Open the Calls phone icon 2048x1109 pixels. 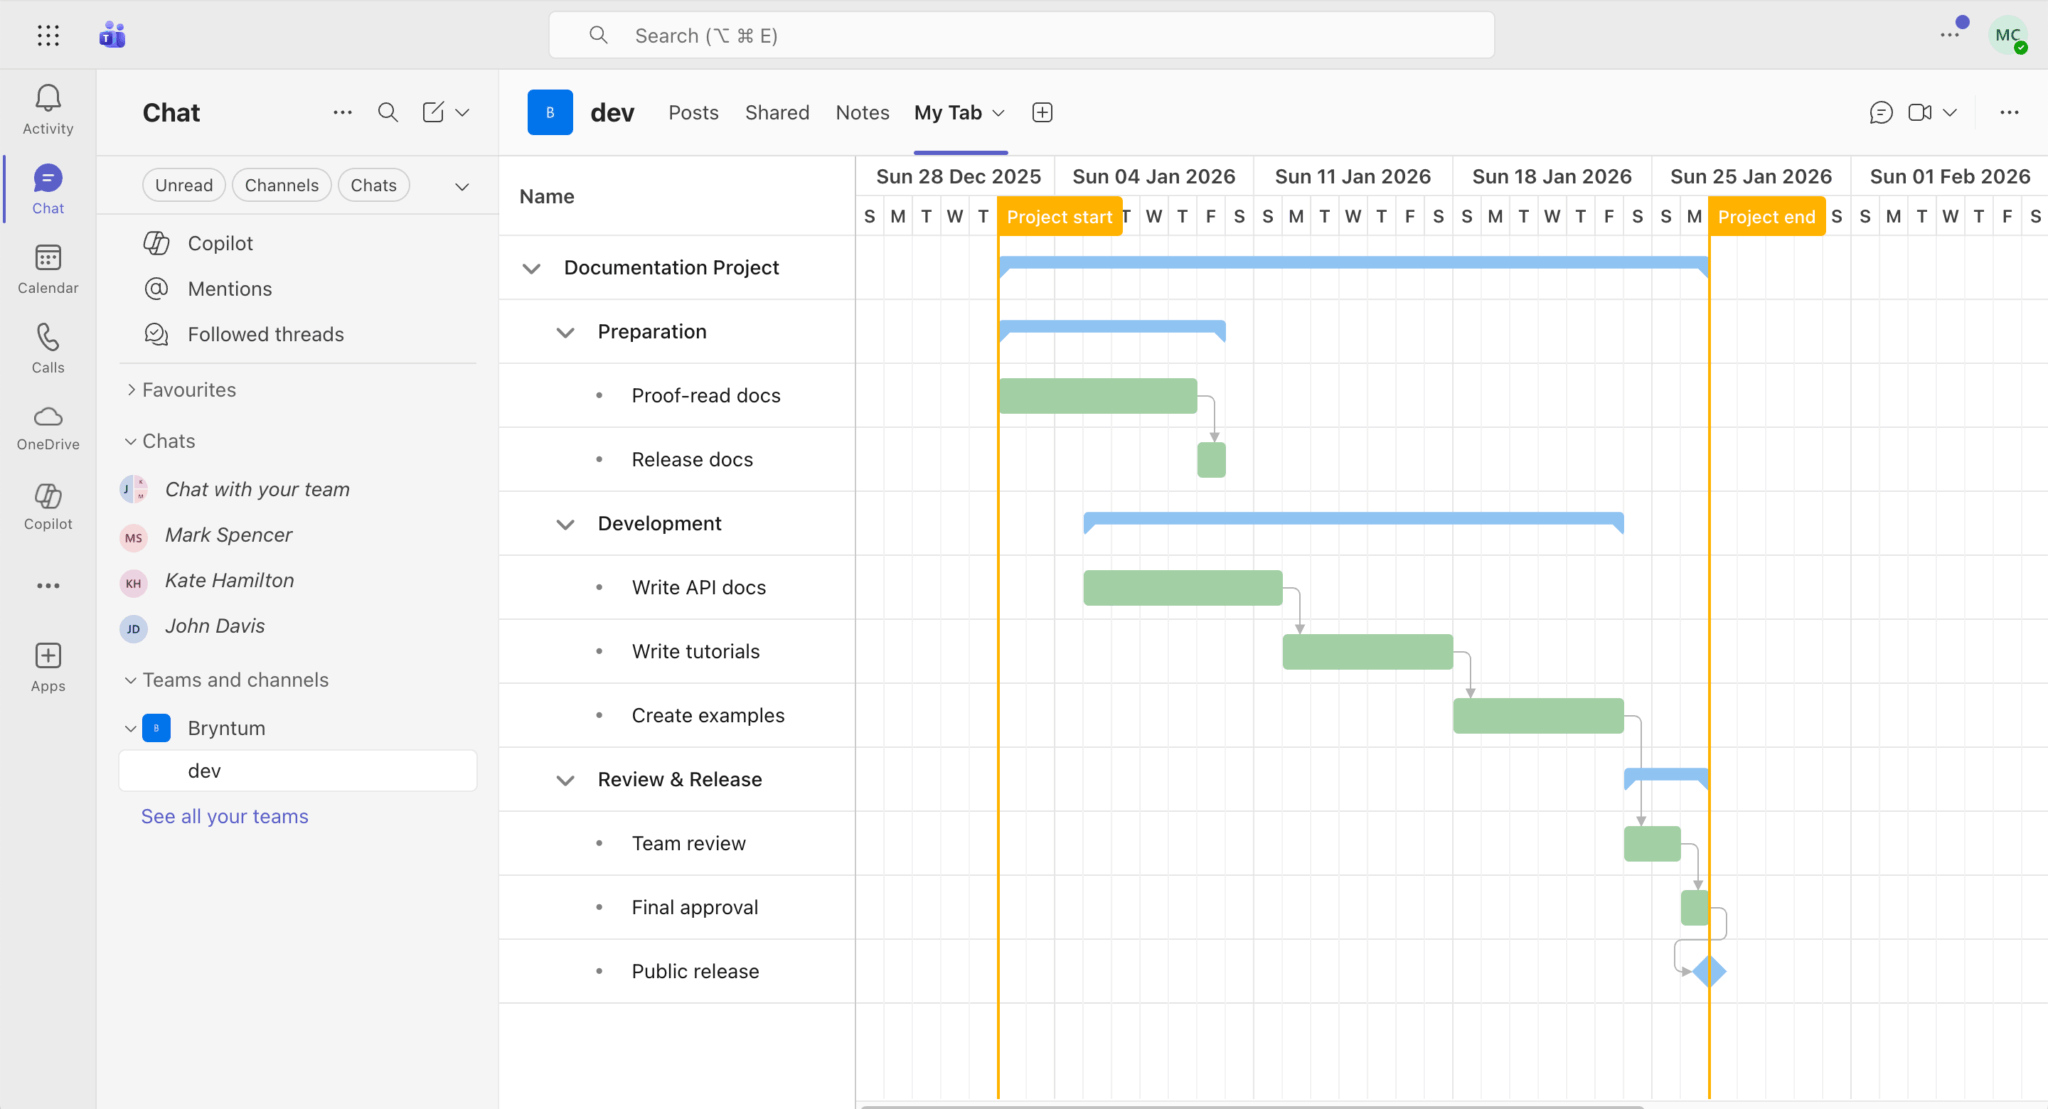point(48,348)
